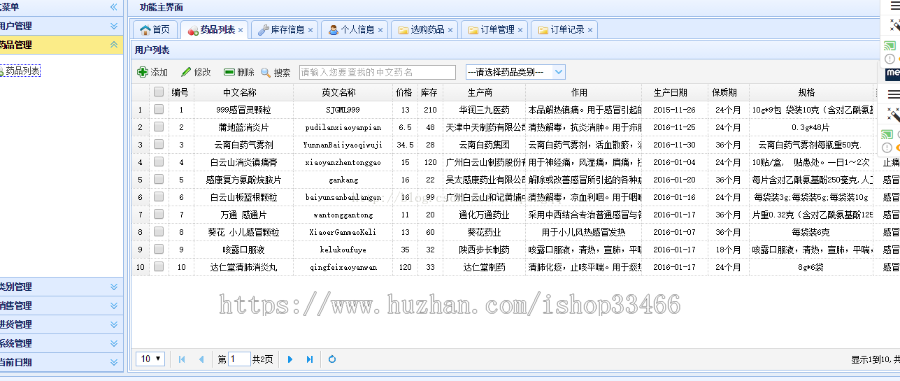Sort by 保质期 column header
900x381 pixels.
coord(728,92)
